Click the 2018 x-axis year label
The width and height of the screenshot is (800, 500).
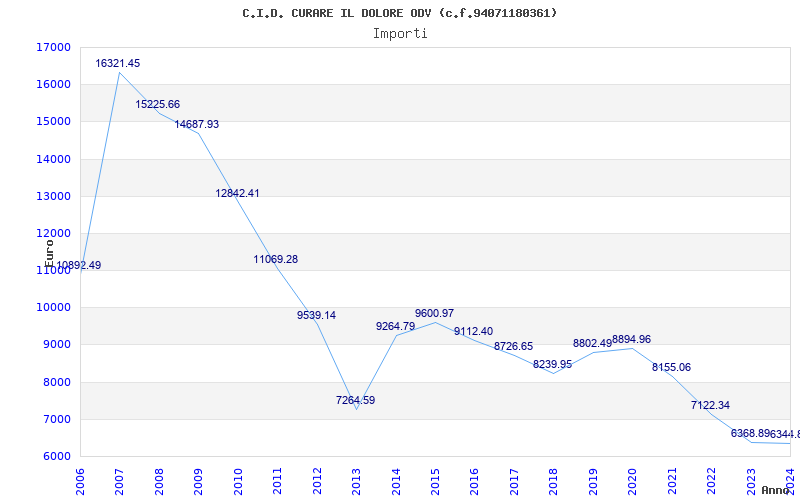554,481
